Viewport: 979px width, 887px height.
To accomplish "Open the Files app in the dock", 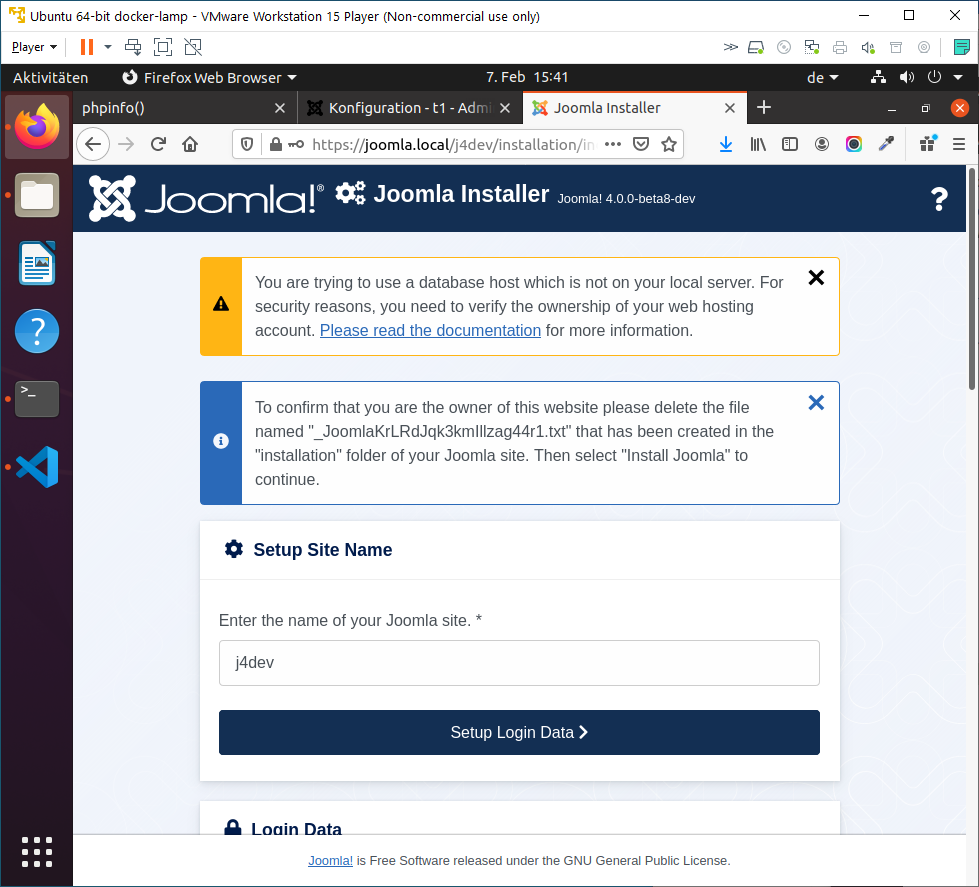I will coord(37,195).
